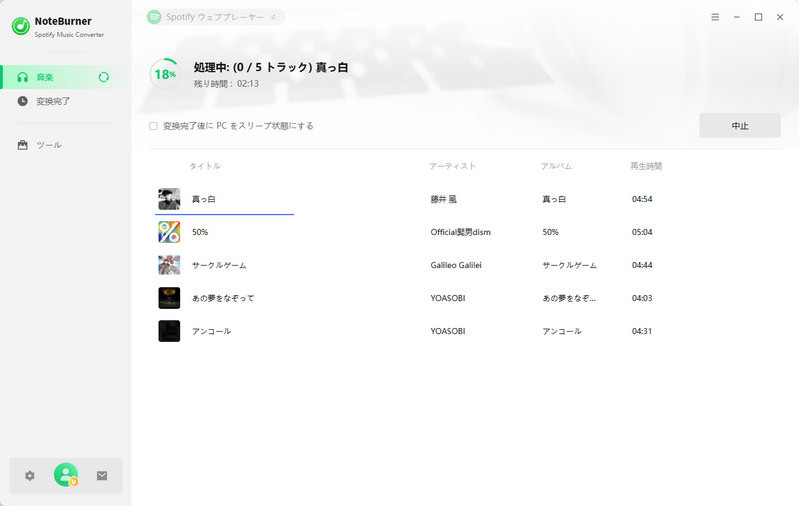The image size is (799, 506).
Task: Click the toolbox icon beside ツール
Action: pos(22,145)
